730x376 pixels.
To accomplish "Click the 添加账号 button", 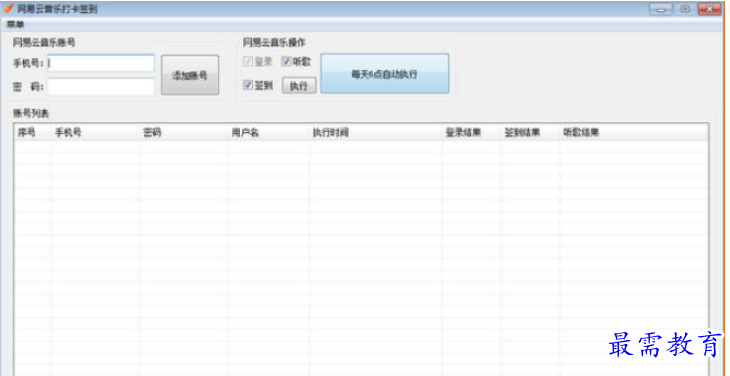I will 190,75.
